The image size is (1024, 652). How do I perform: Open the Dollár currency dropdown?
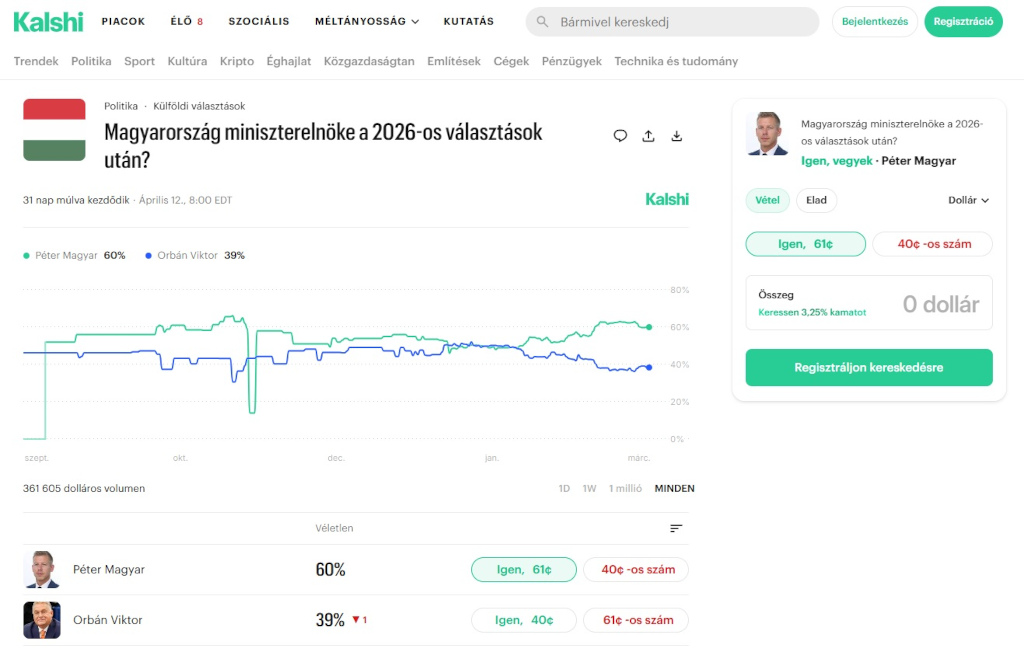[x=968, y=200]
